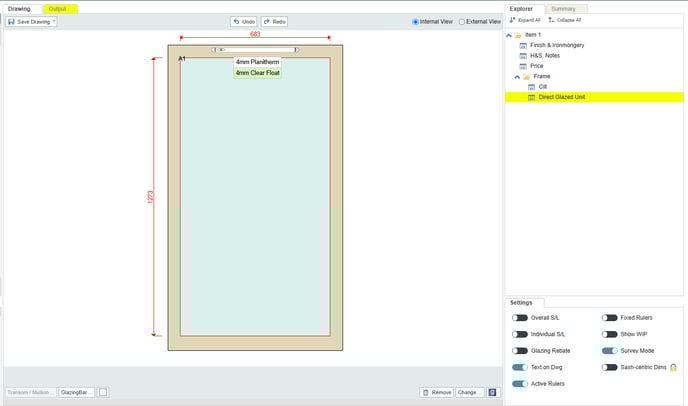Open the Summary tab
Image resolution: width=688 pixels, height=406 pixels.
click(x=563, y=8)
